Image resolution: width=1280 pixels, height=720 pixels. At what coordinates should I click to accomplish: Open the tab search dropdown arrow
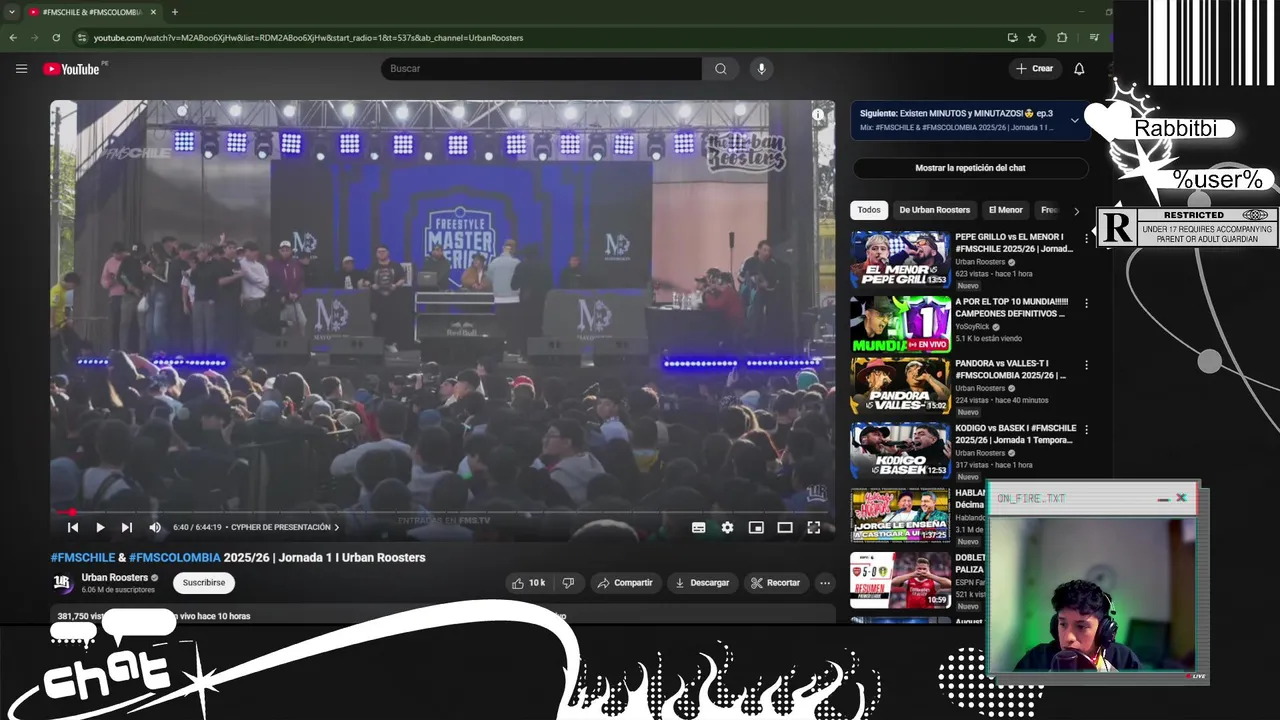(12, 12)
